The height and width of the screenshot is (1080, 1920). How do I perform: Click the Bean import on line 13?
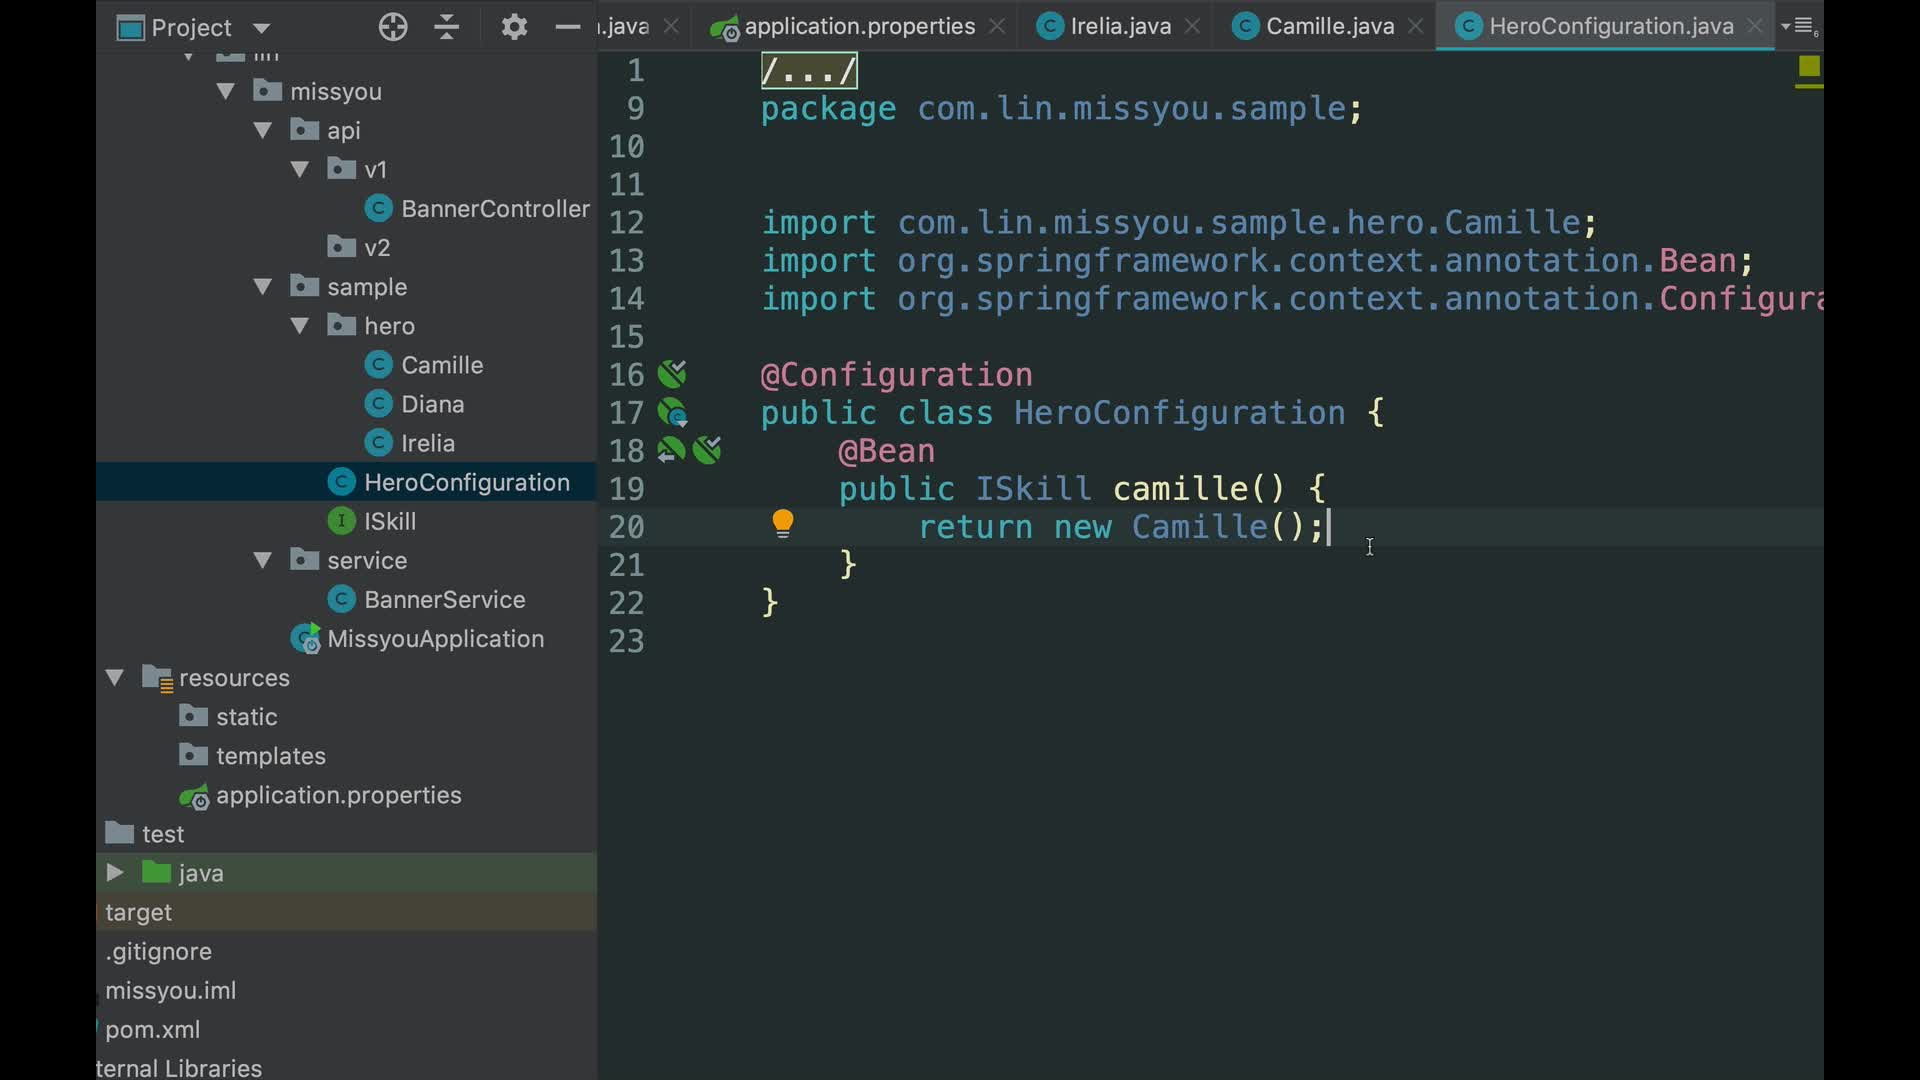pyautogui.click(x=1257, y=261)
